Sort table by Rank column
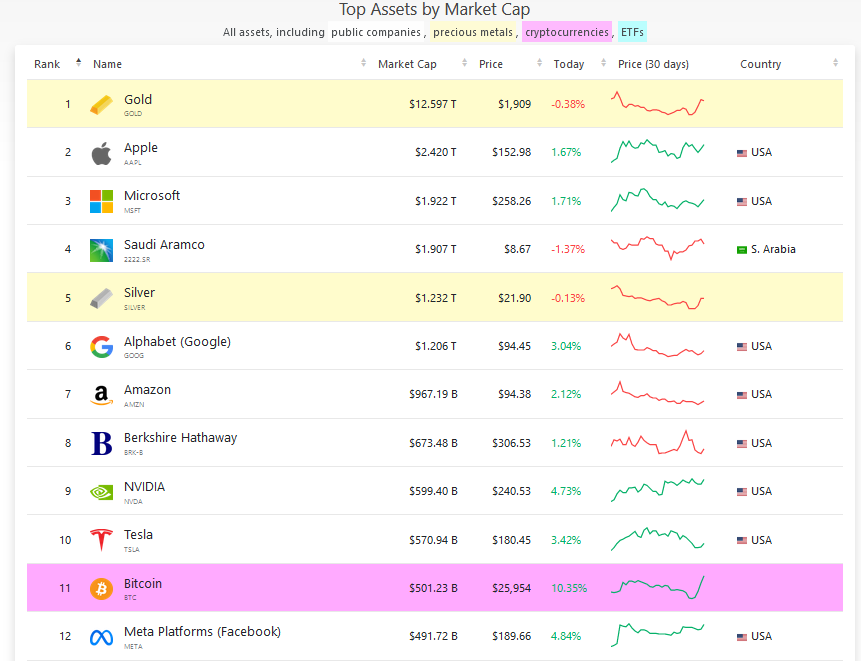Viewport: 861px width, 661px height. 47,64
